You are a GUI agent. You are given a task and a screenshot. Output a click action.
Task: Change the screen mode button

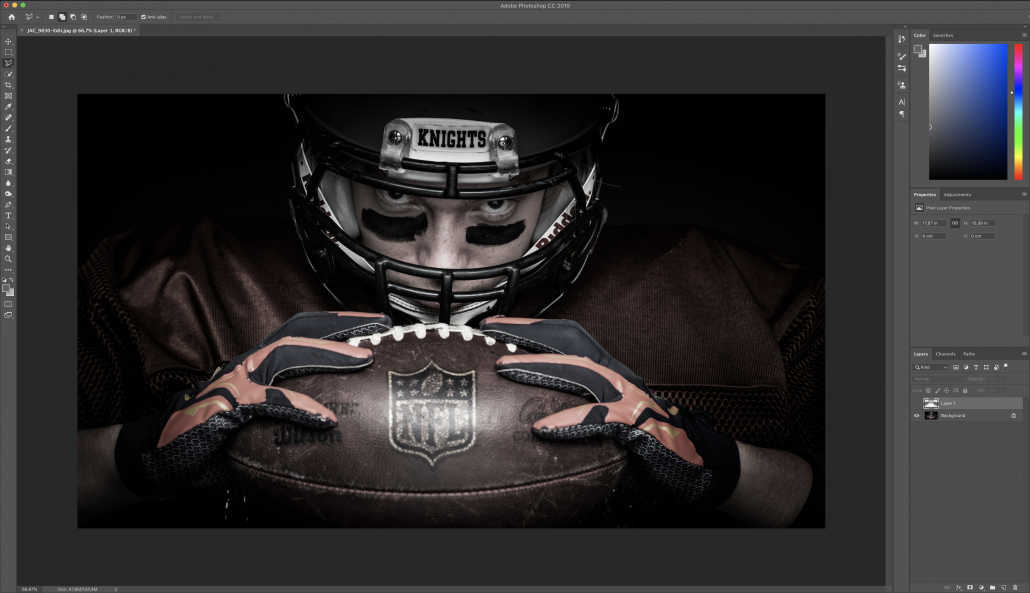click(9, 315)
